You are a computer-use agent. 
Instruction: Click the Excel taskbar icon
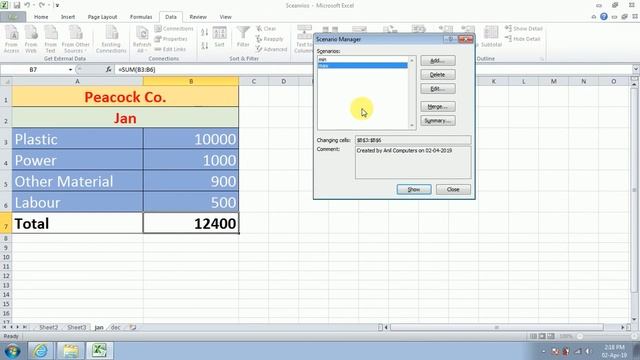[x=99, y=351]
